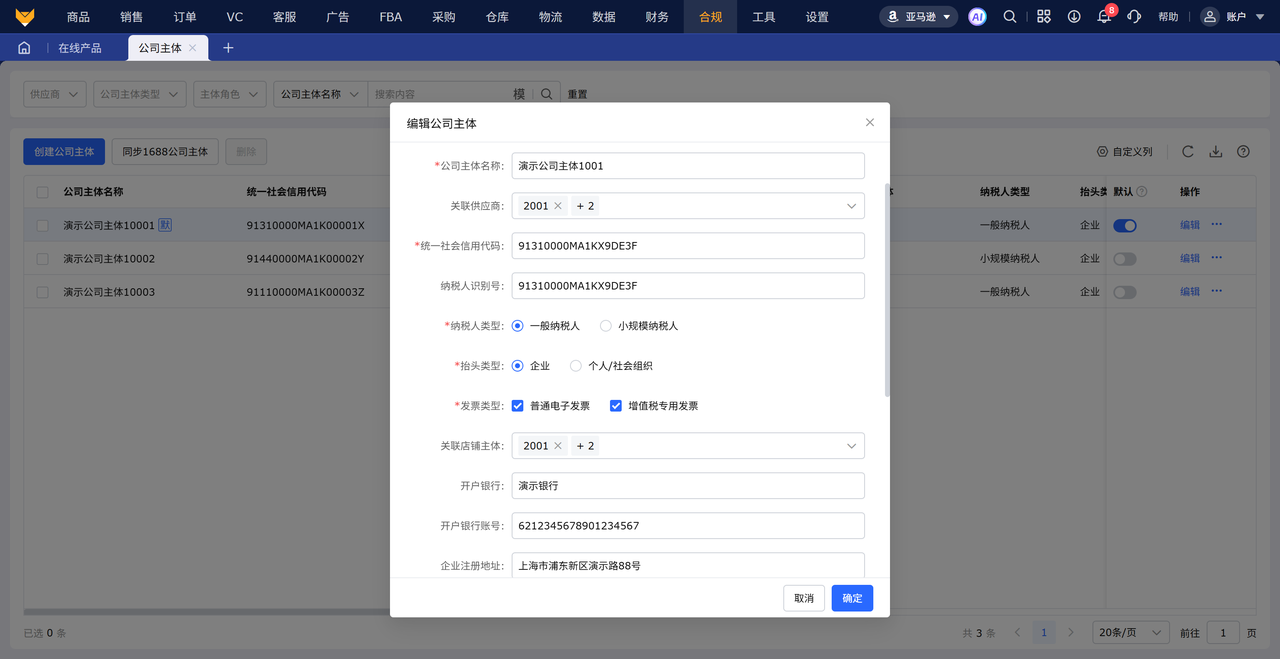Screen dimensions: 1280x659
Task: Click the account avatar icon
Action: pyautogui.click(x=1210, y=17)
